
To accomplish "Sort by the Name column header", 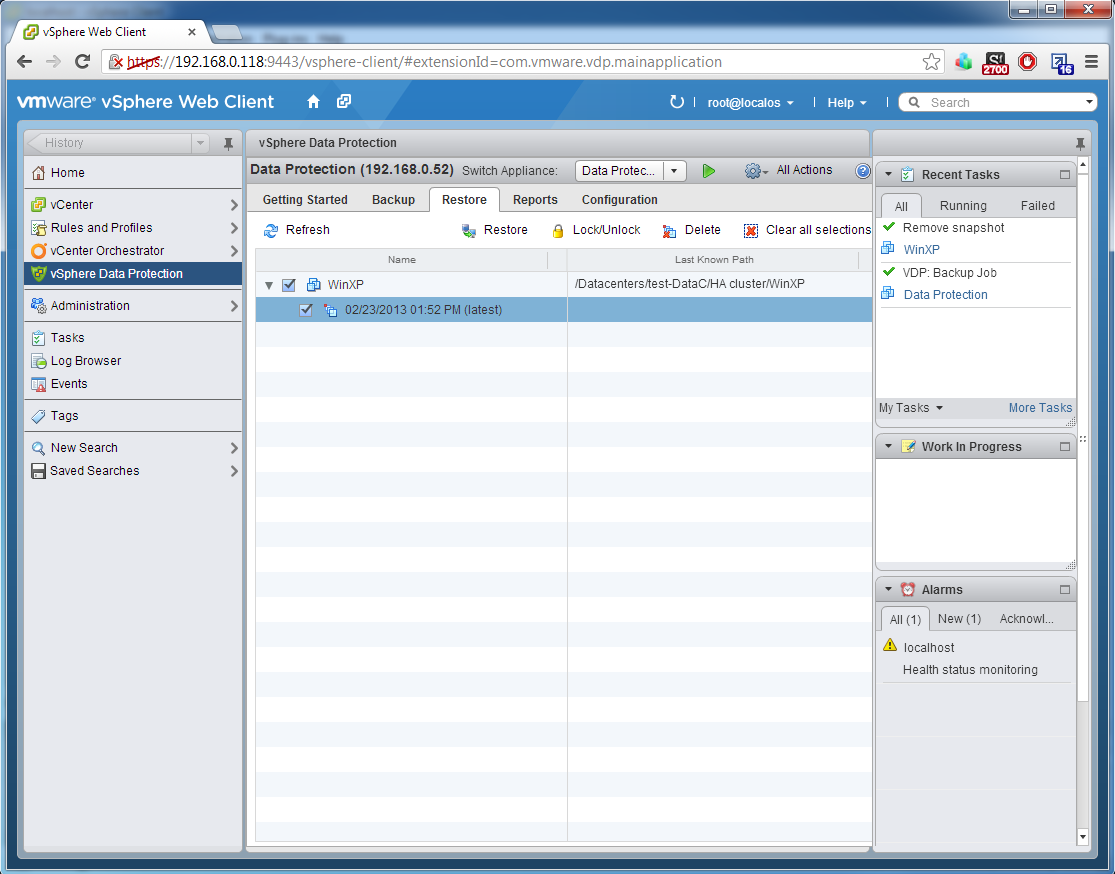I will pyautogui.click(x=402, y=260).
